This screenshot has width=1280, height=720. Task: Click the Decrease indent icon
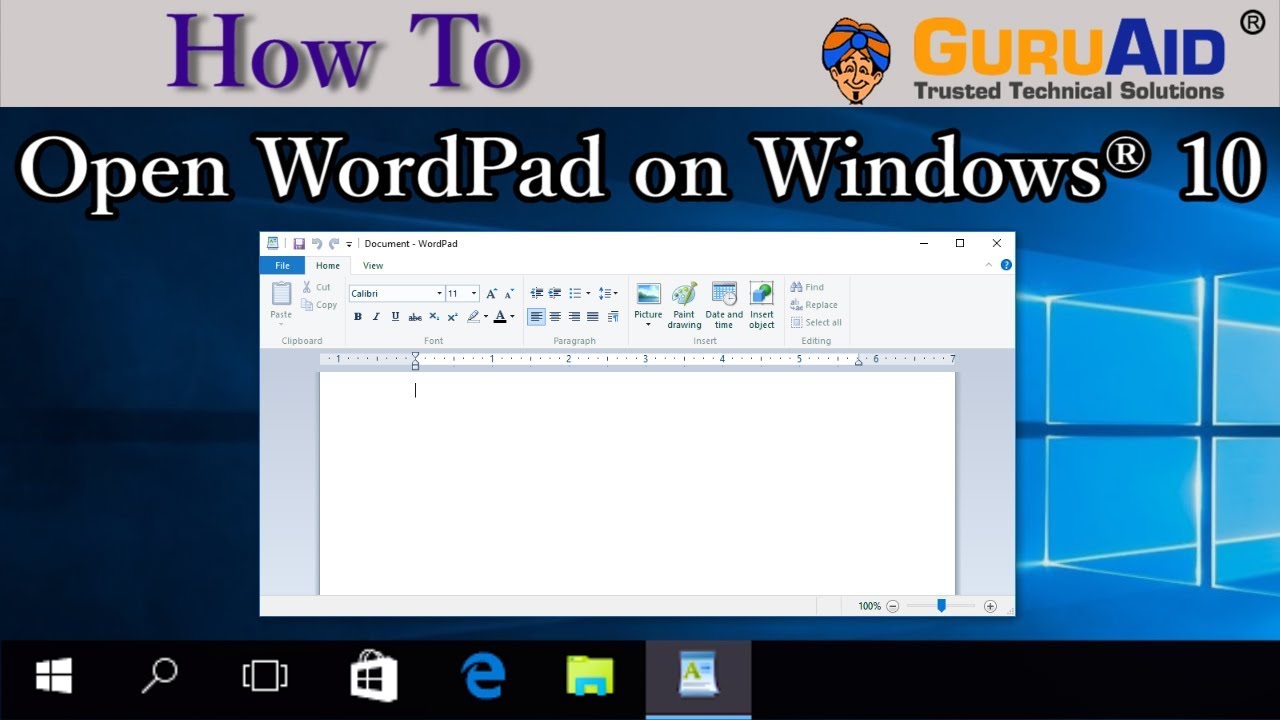[x=536, y=293]
